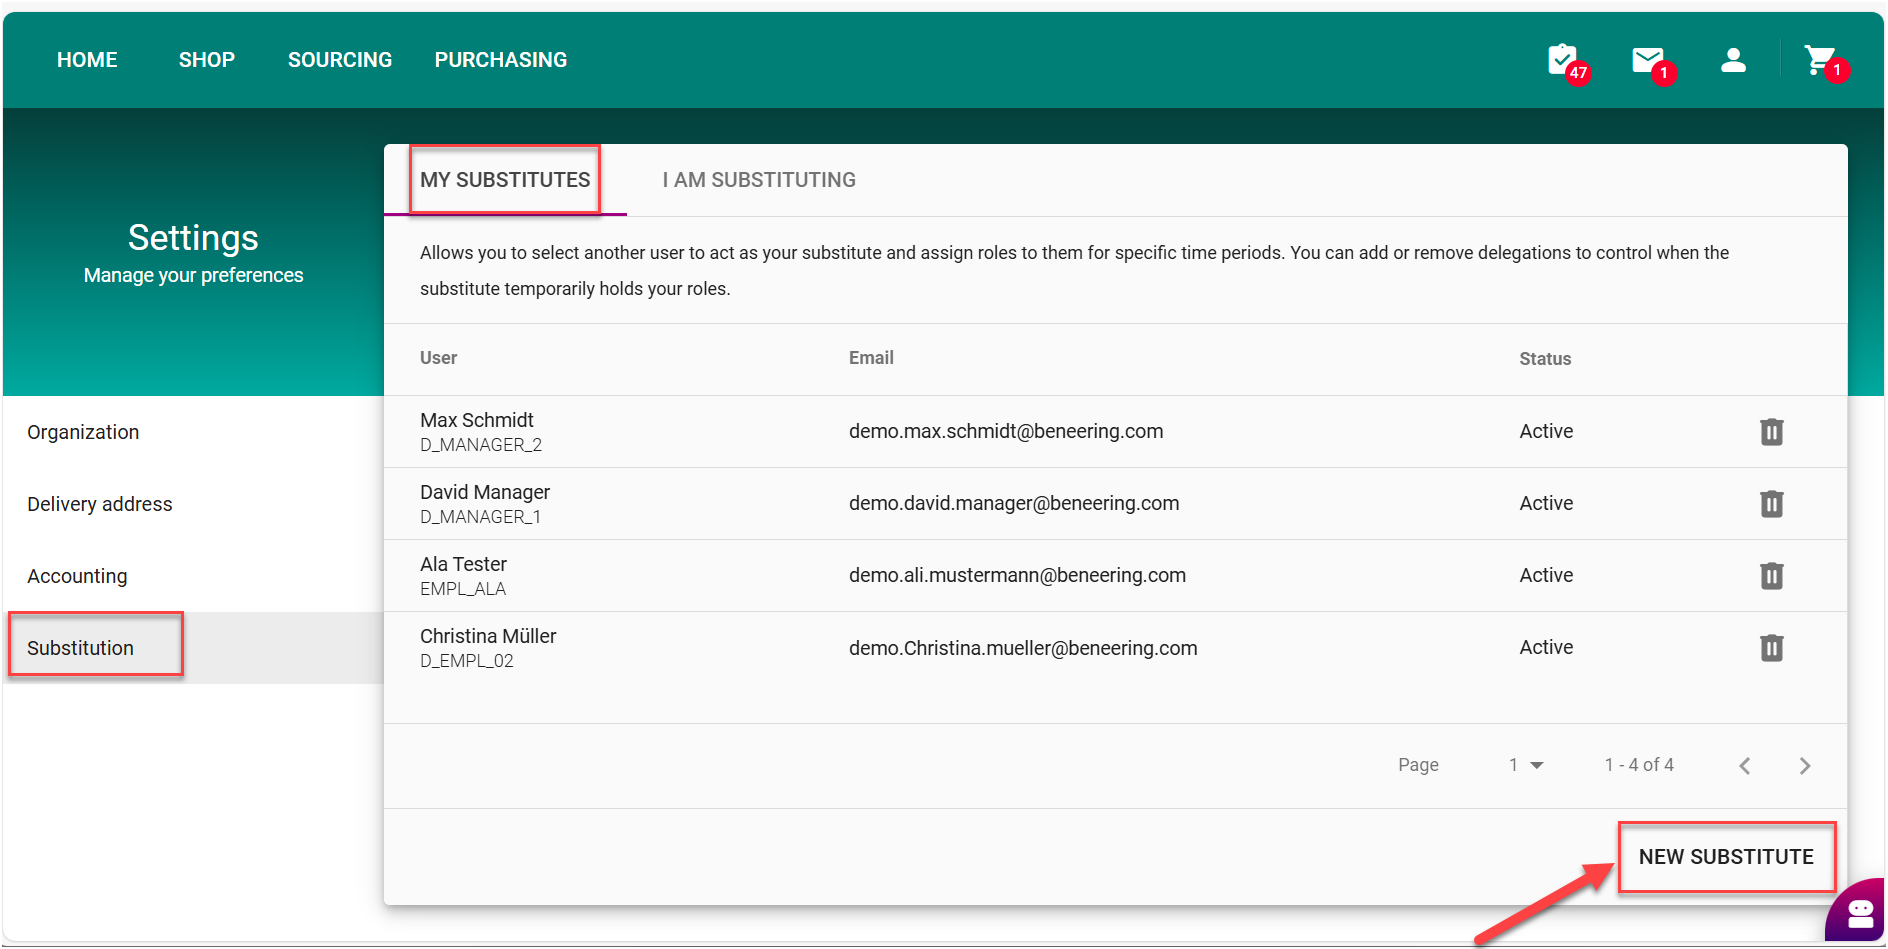Go to the previous page arrow
1888x949 pixels.
point(1745,766)
